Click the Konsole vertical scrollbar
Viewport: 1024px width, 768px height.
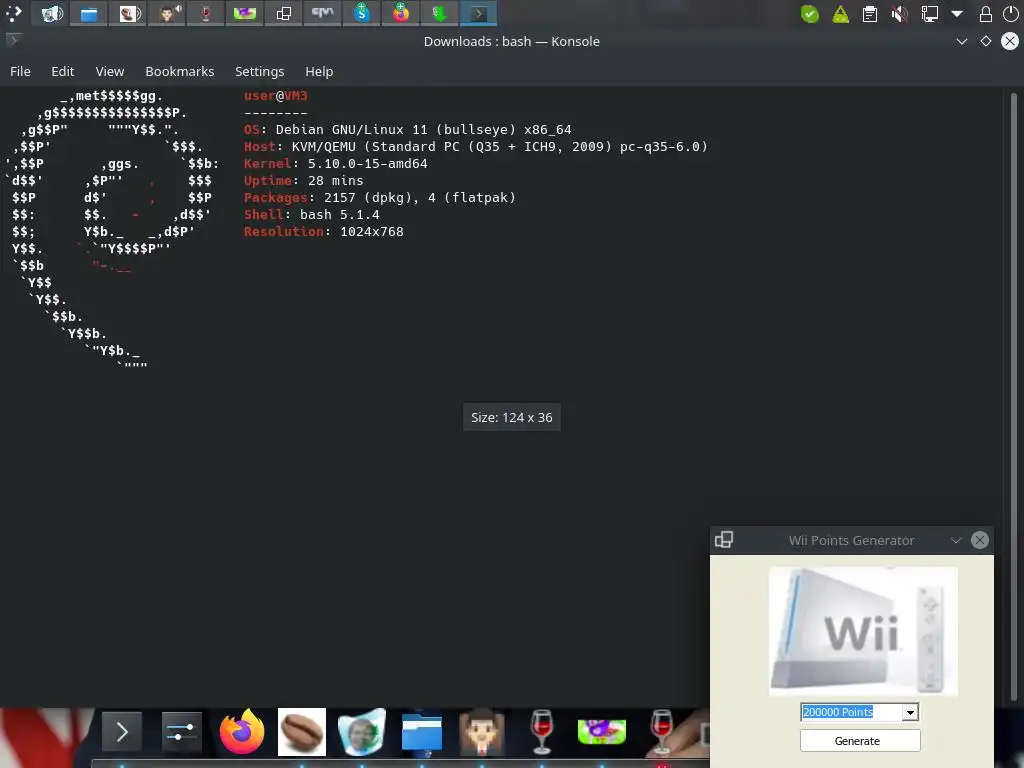tap(1014, 396)
